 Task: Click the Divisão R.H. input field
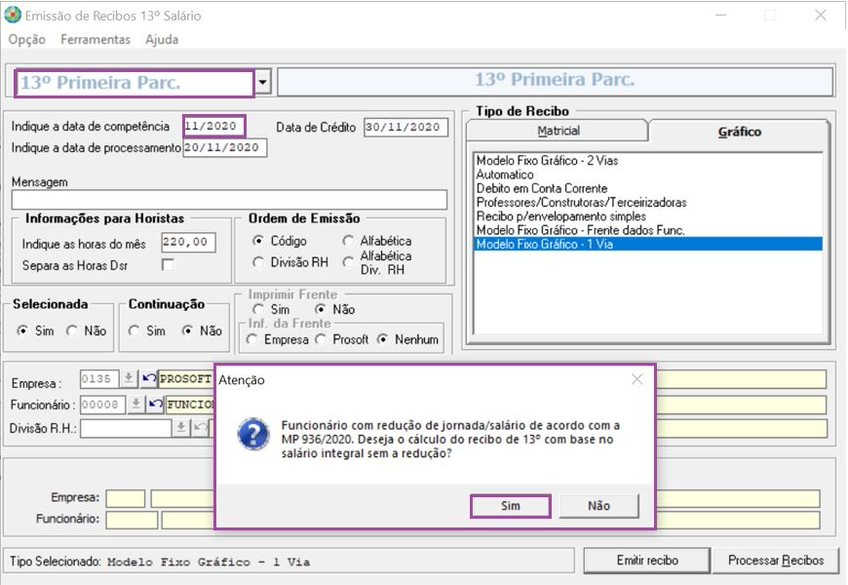click(x=126, y=428)
